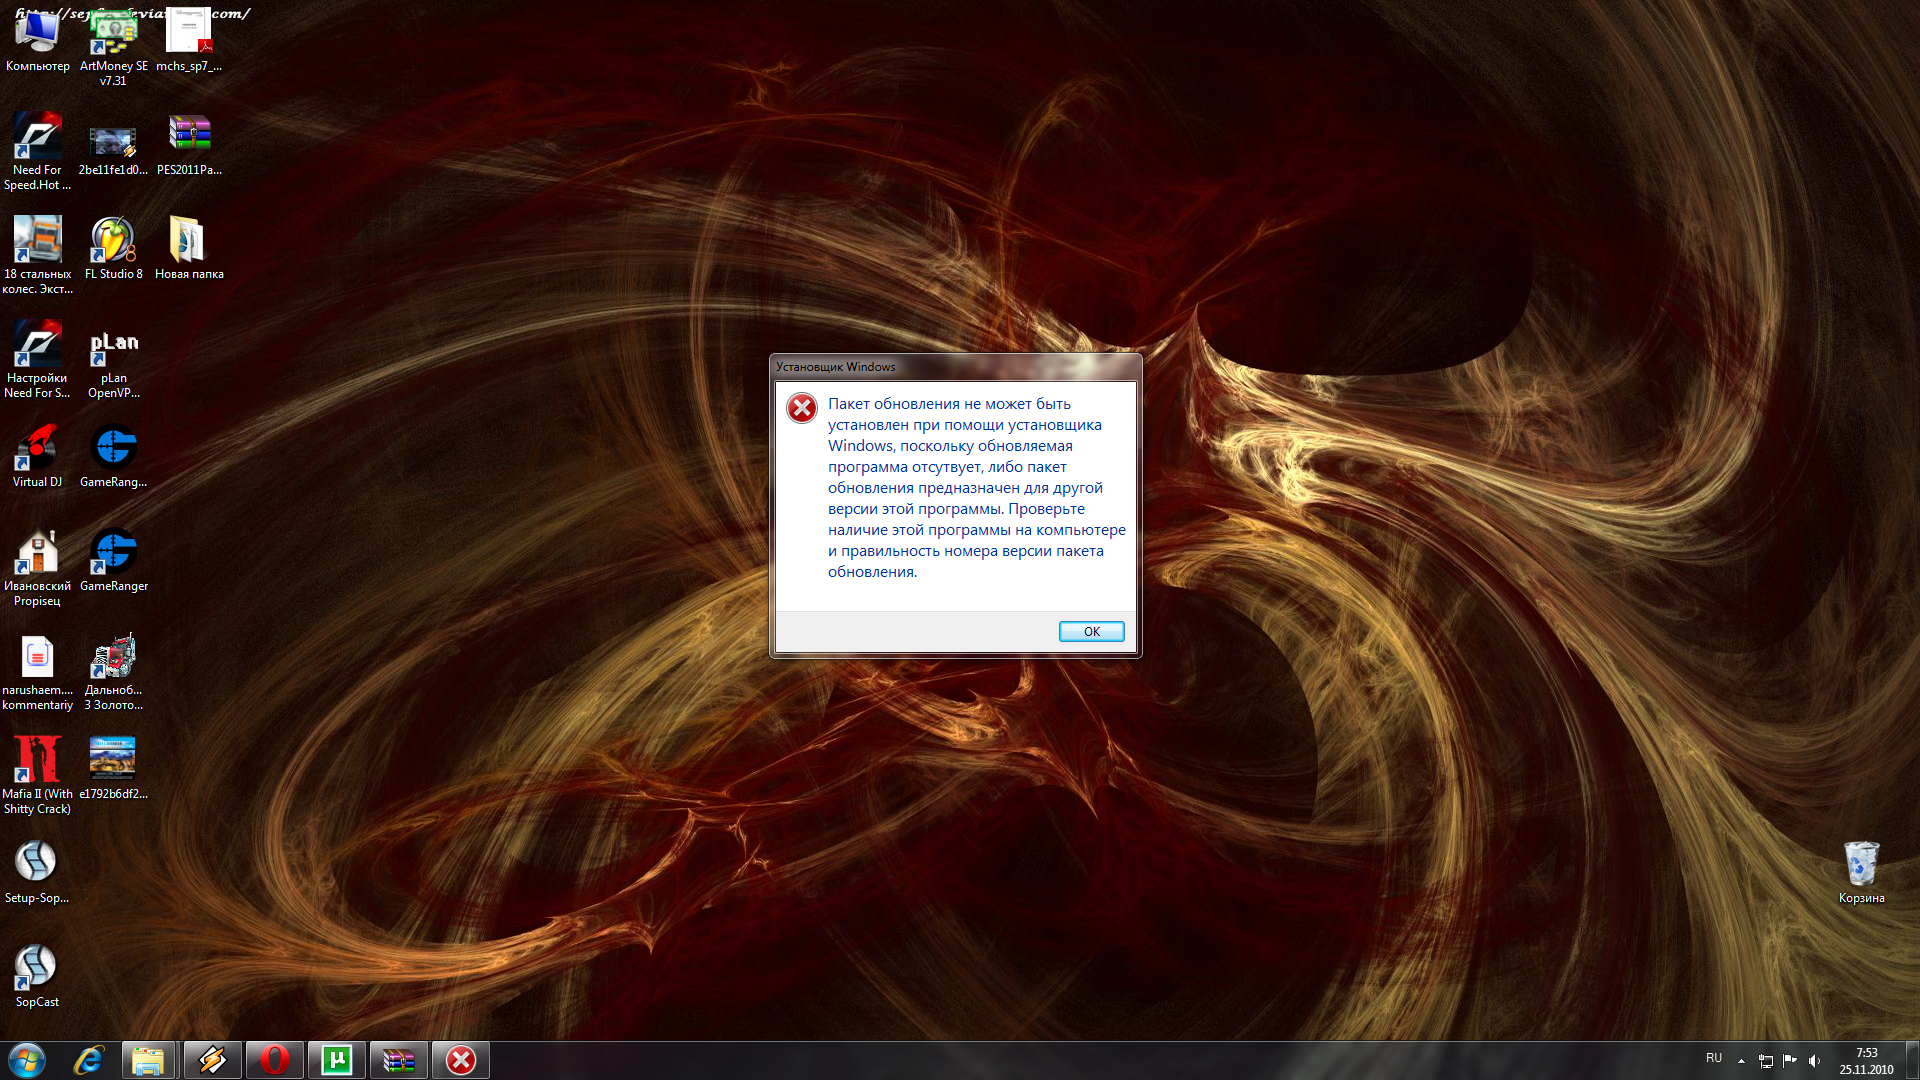Open the SopCast desktop shortcut
This screenshot has width=1920, height=1080.
coord(37,968)
